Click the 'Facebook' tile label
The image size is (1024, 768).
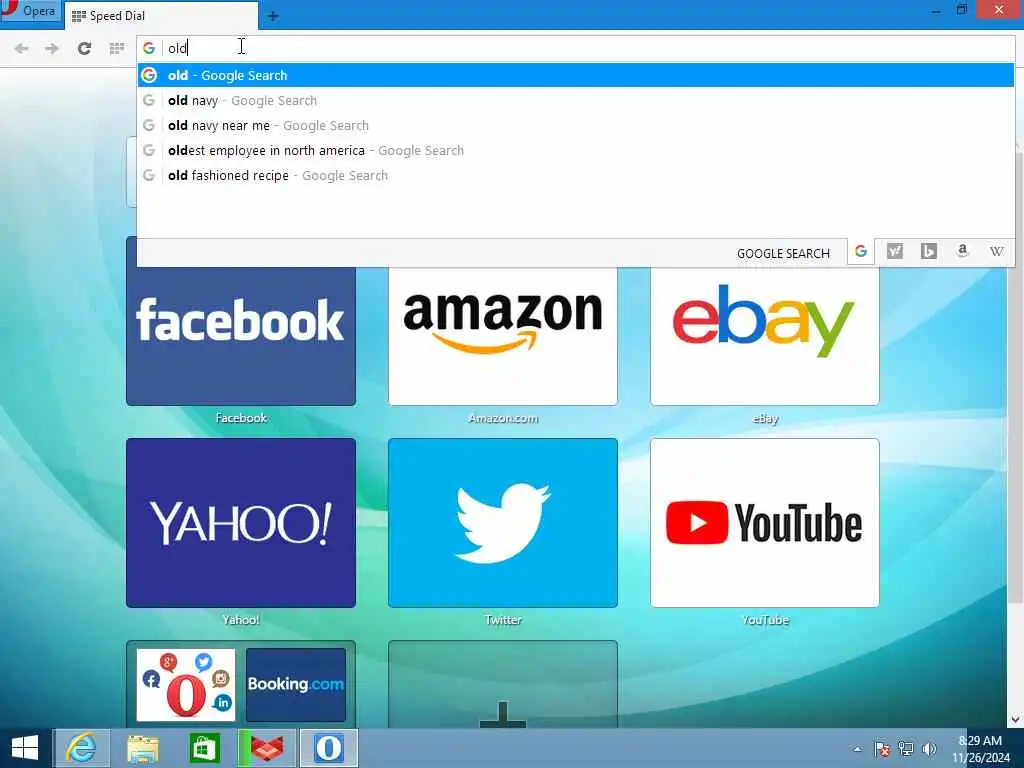click(x=241, y=418)
